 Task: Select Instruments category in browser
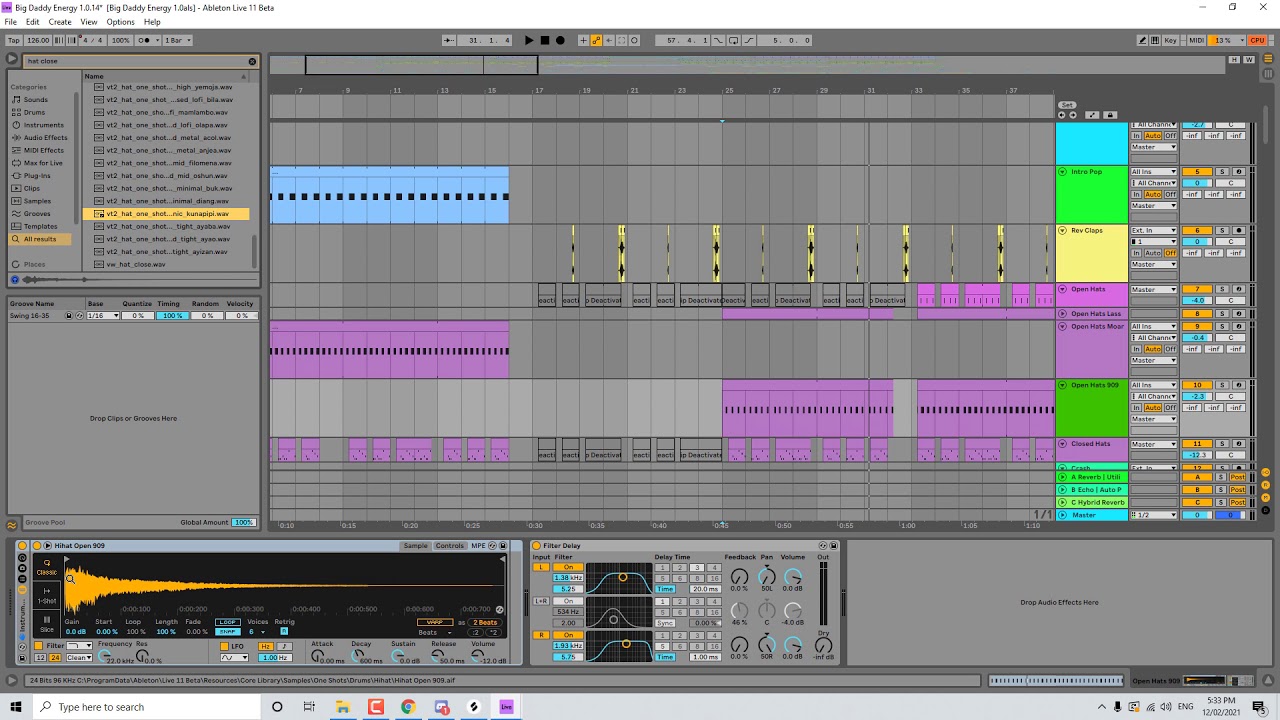[43, 125]
